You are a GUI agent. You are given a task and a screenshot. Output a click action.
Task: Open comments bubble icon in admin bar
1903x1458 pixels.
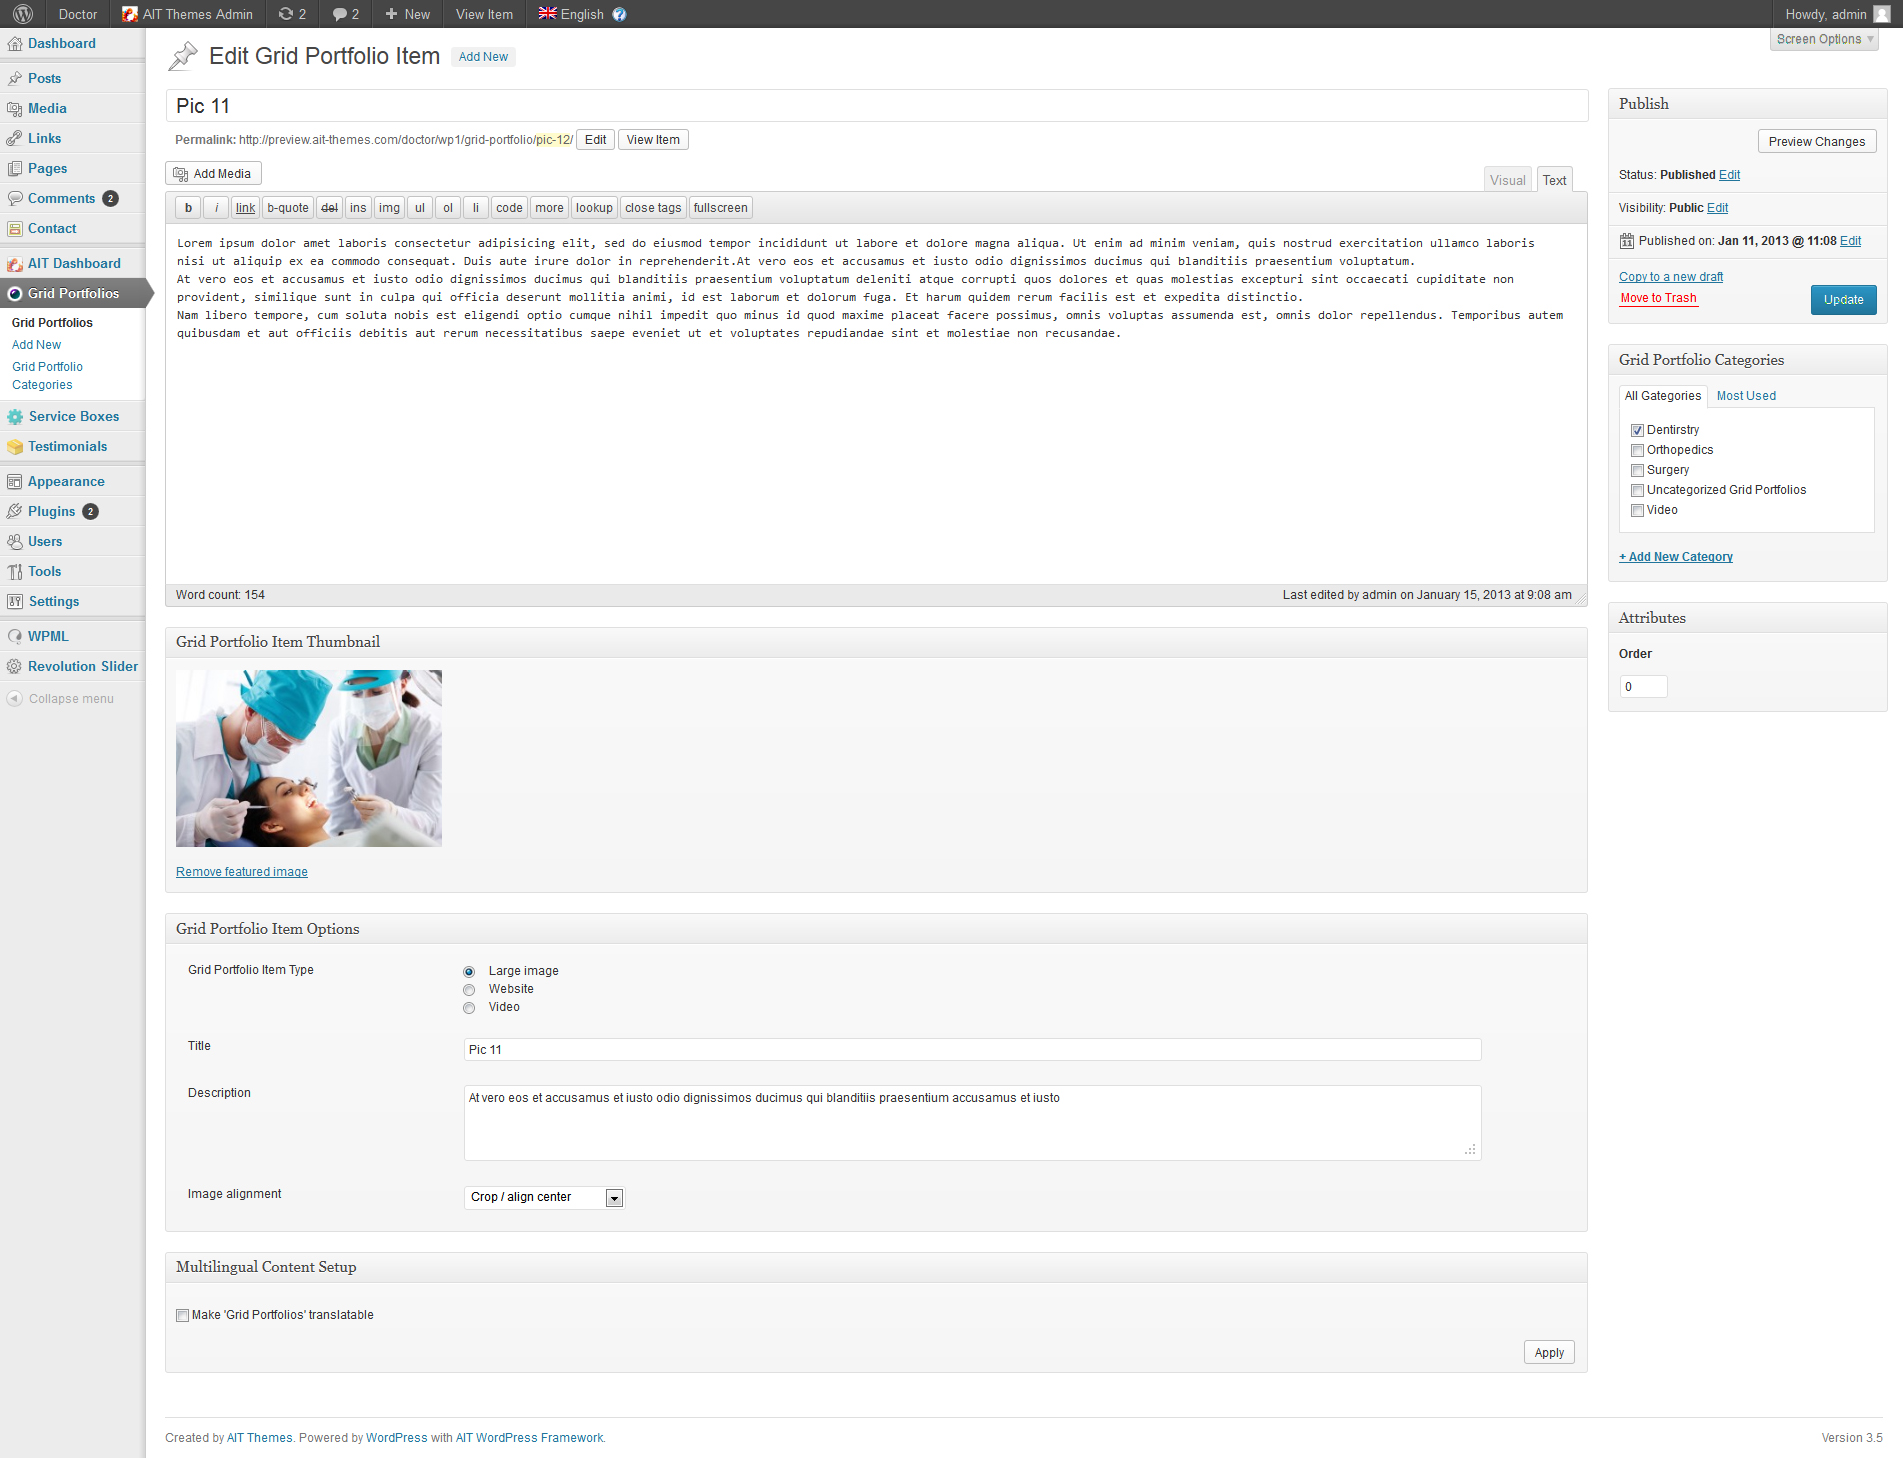(x=340, y=14)
